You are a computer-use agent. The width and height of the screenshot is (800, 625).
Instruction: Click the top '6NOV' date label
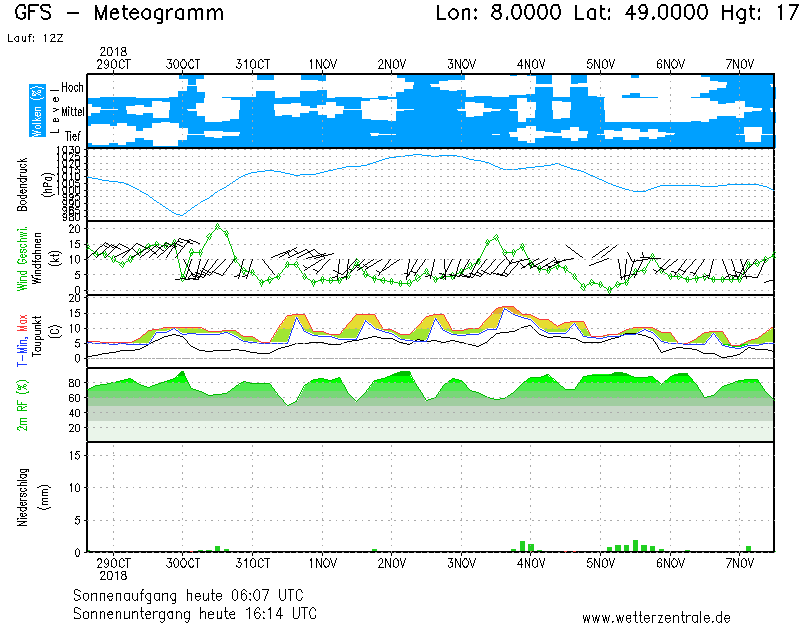point(670,65)
